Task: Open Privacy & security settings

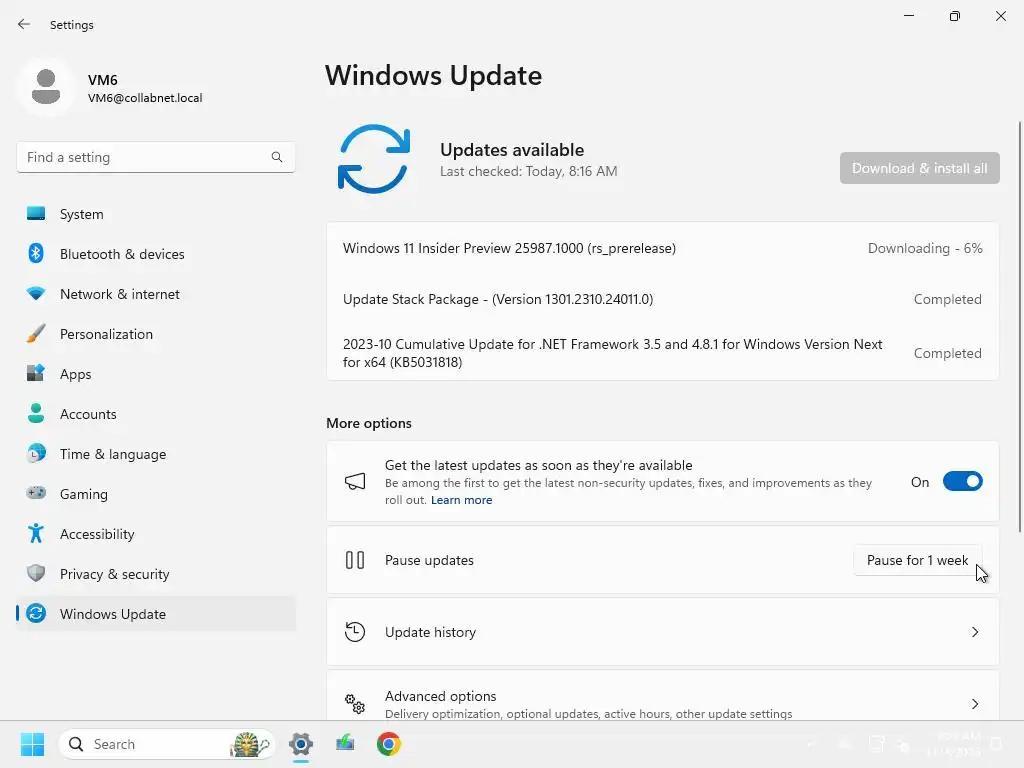Action: pos(156,574)
